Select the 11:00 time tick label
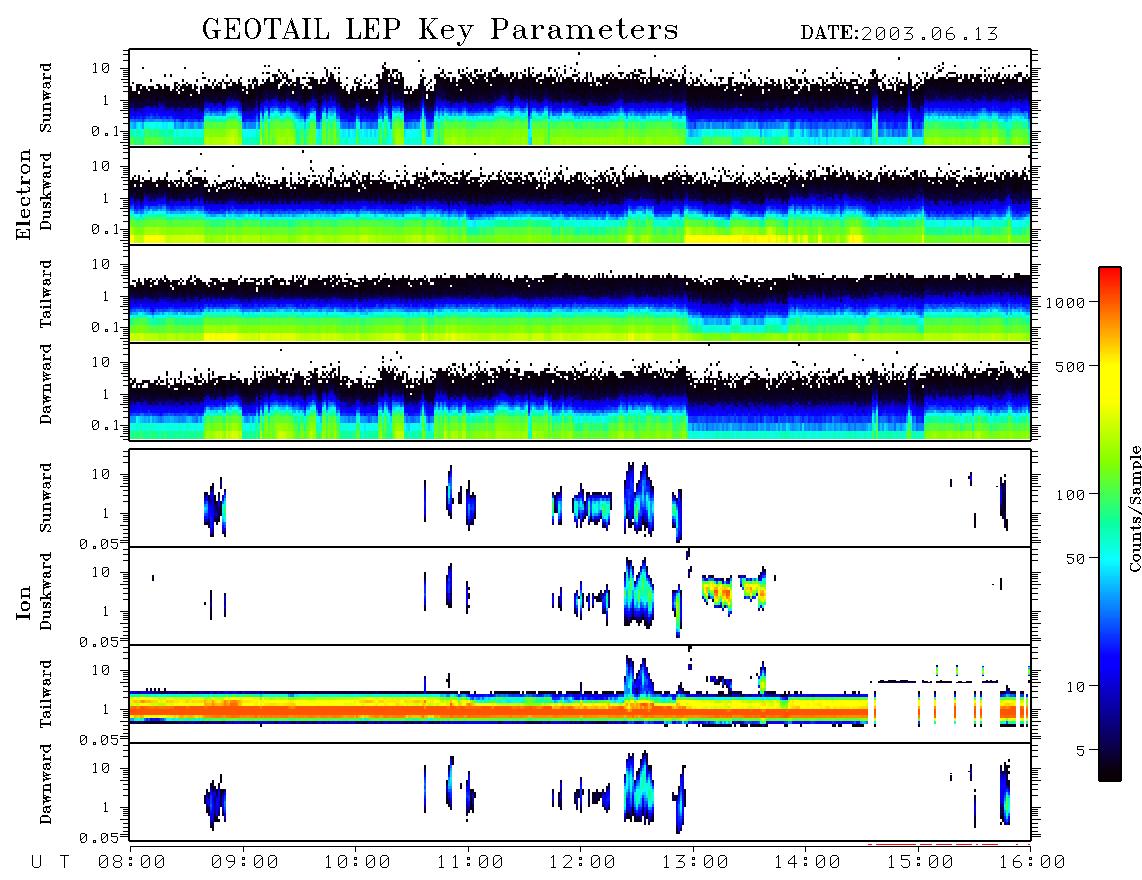Viewport: 1142px width, 880px height. [x=469, y=862]
